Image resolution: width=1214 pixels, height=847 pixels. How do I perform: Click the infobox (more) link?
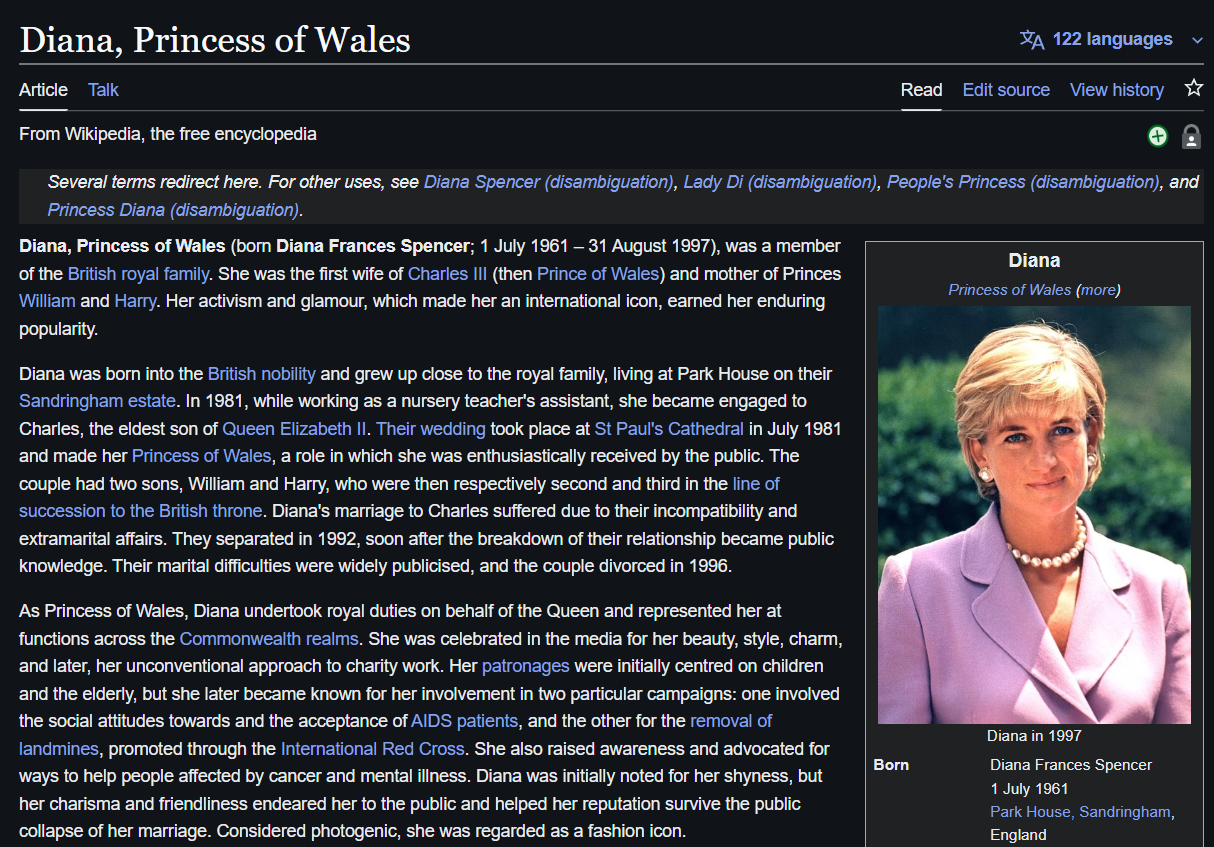(x=1098, y=290)
